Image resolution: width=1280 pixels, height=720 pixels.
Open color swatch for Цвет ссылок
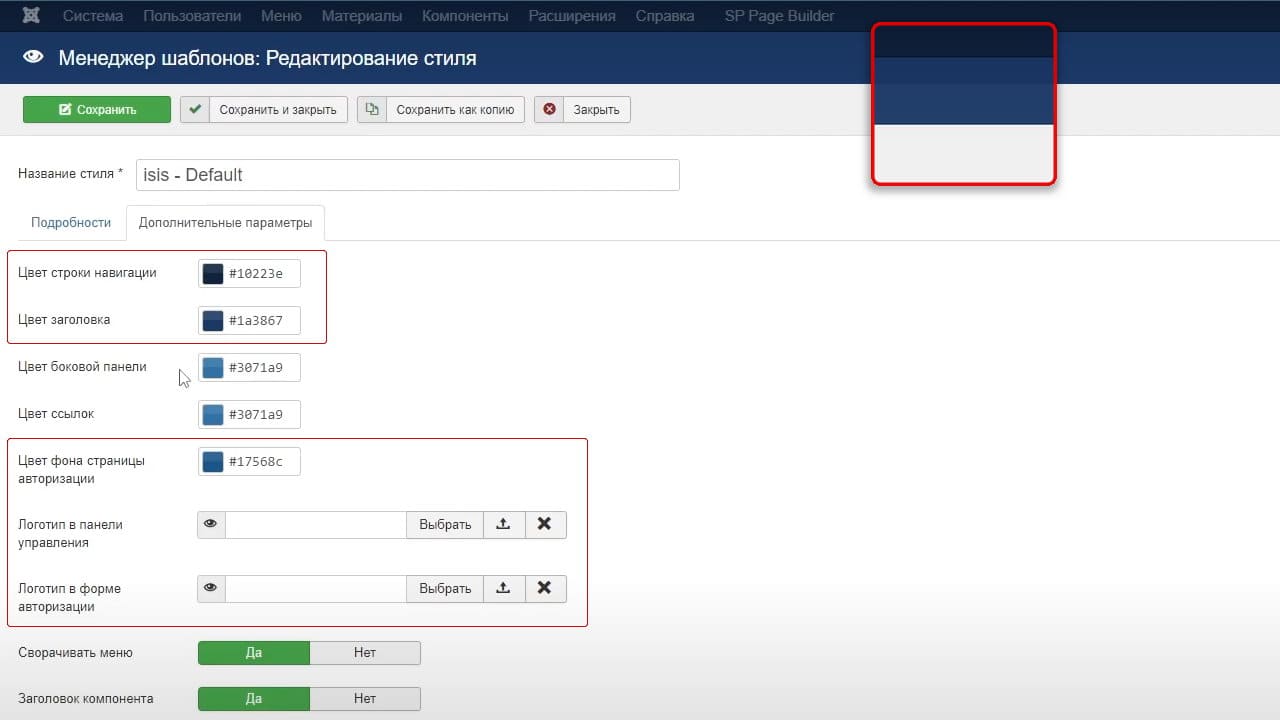tap(213, 414)
